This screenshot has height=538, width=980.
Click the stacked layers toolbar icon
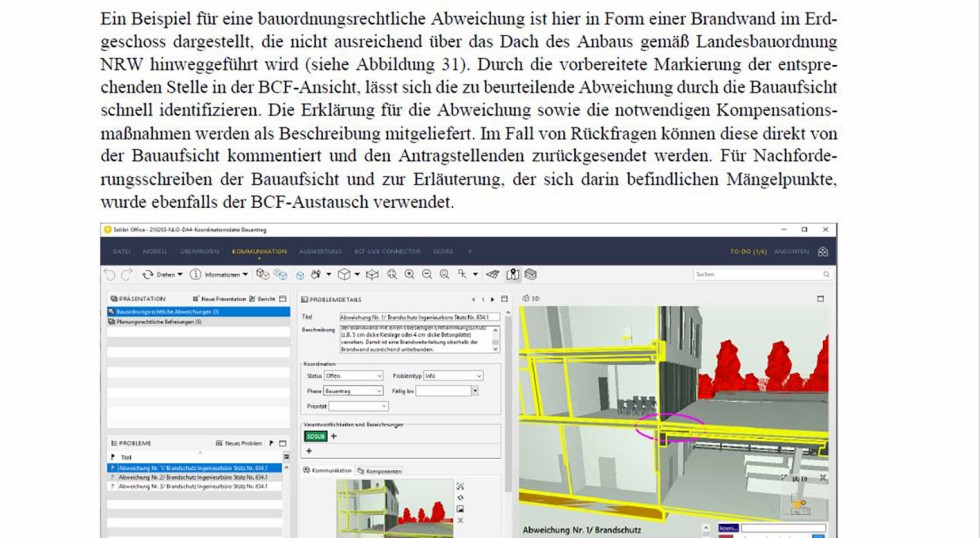(531, 274)
